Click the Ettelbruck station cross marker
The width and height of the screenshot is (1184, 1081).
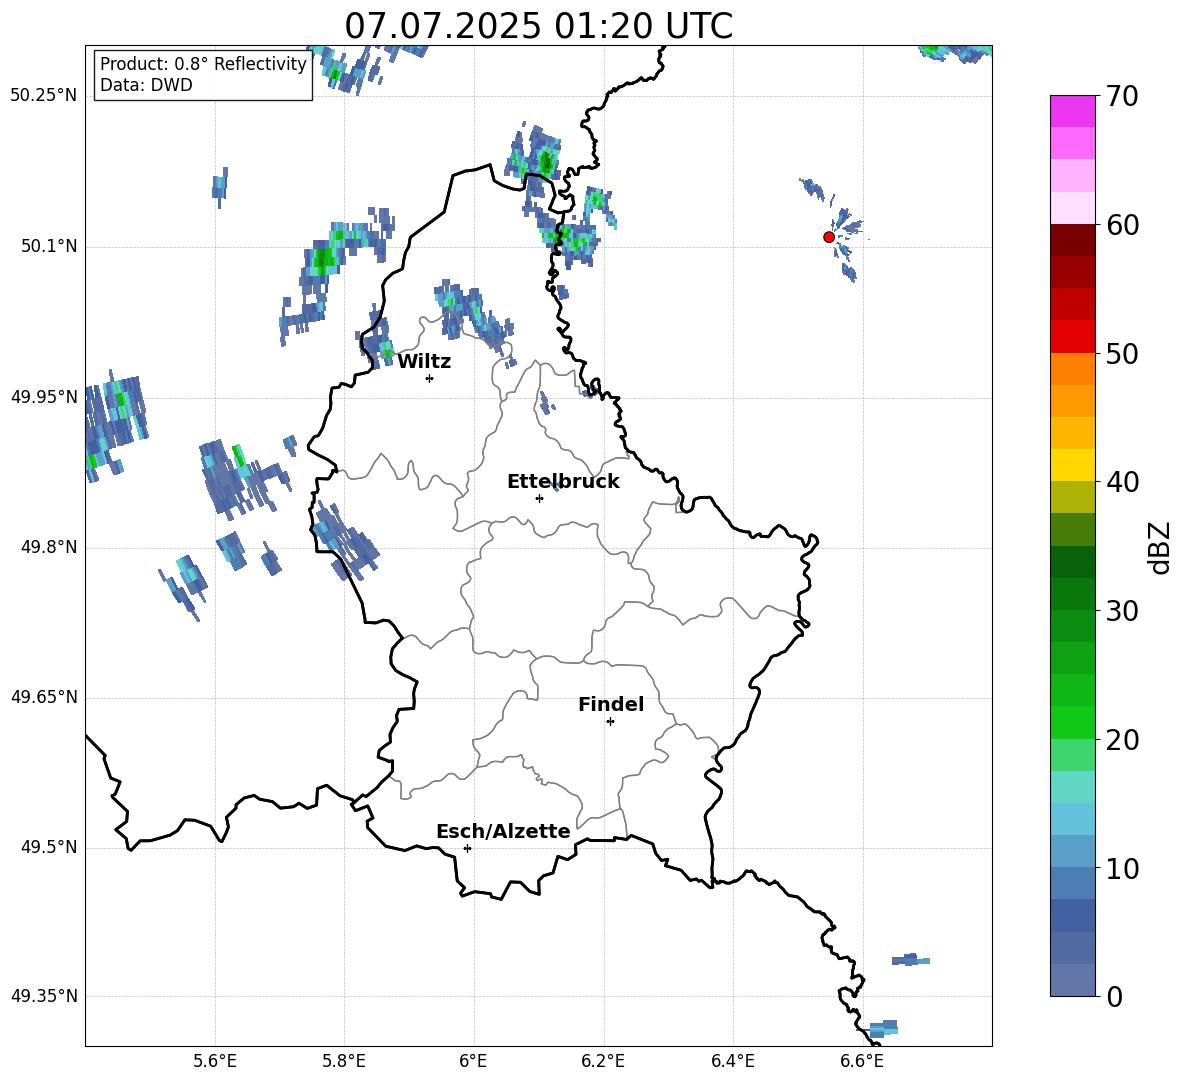[539, 498]
